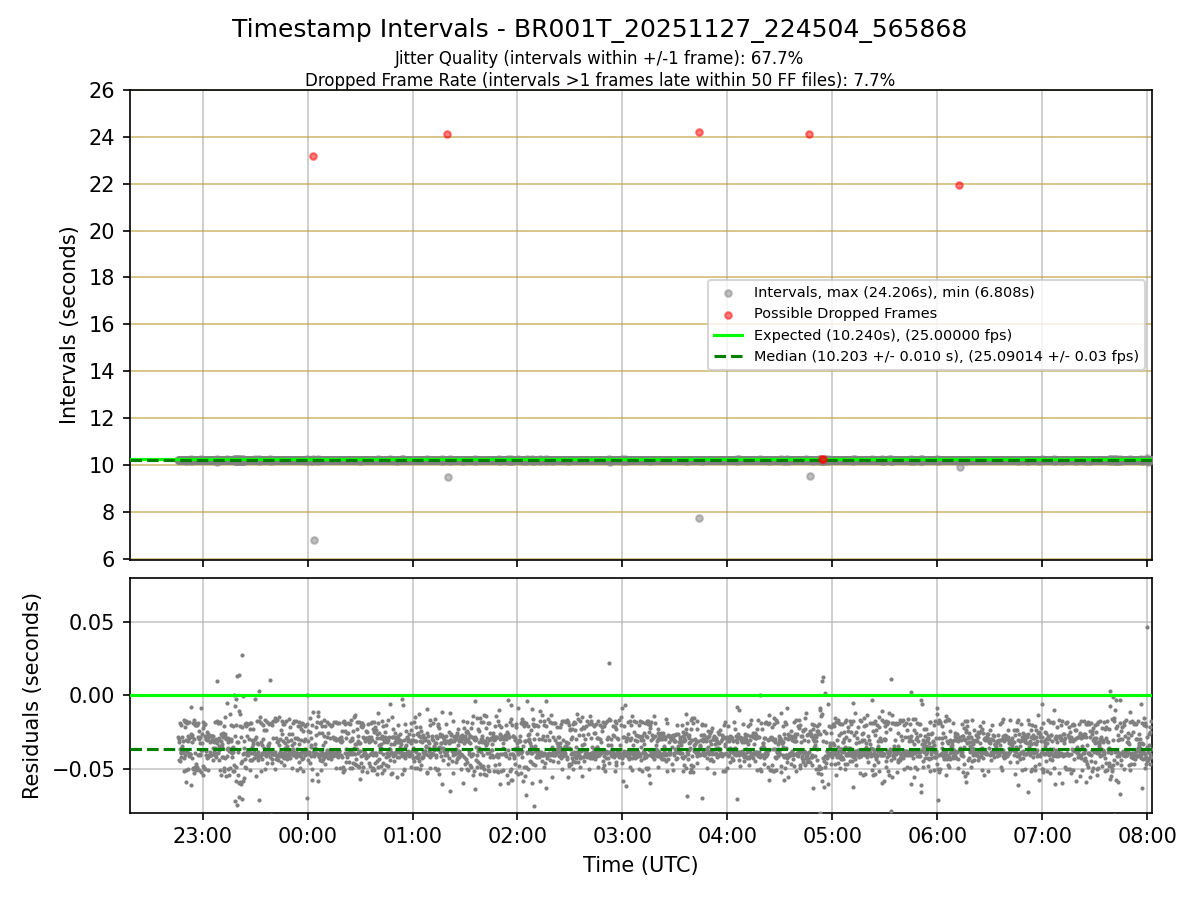Viewport: 1200px width, 900px height.
Task: Click the outlier residual point at far right top
Action: [1147, 627]
